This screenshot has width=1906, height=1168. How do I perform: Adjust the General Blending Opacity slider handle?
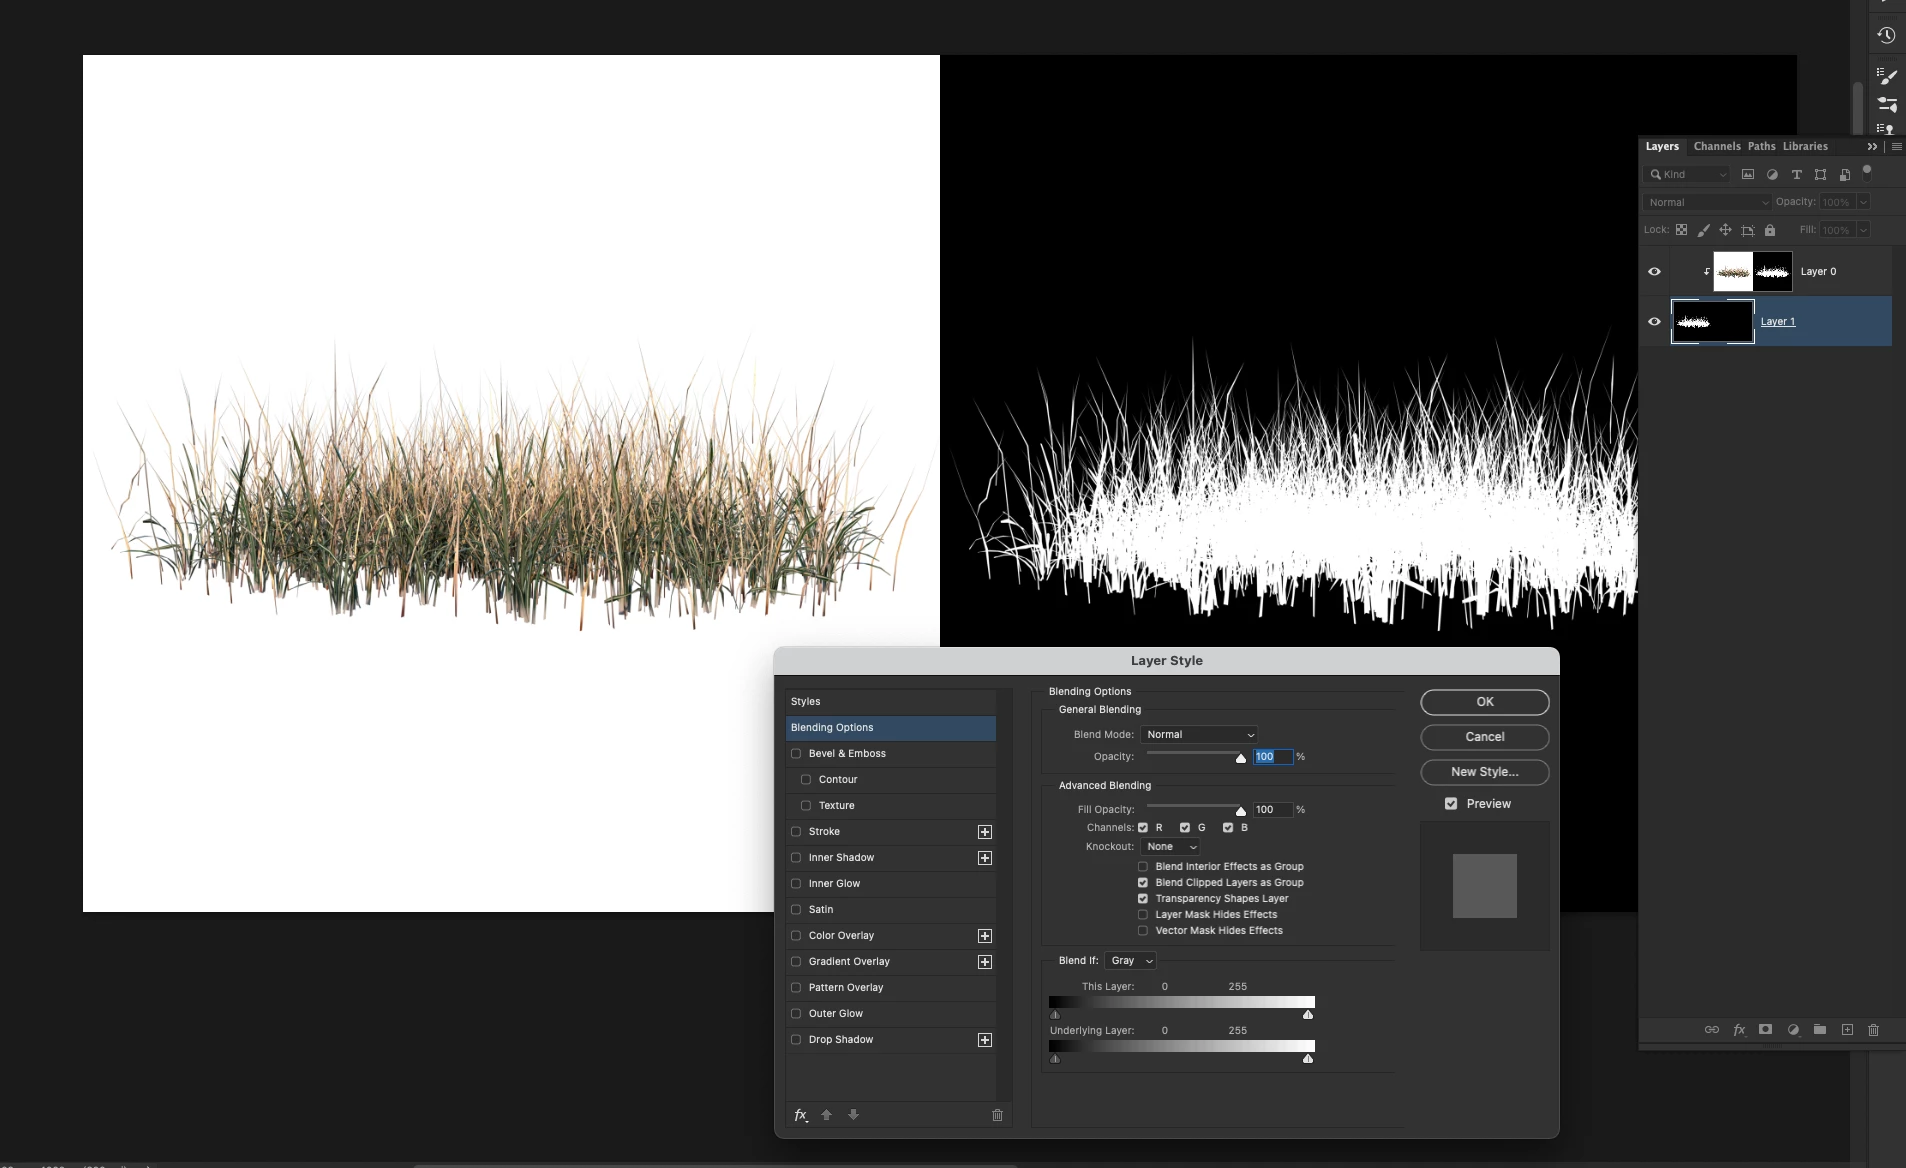pyautogui.click(x=1241, y=758)
